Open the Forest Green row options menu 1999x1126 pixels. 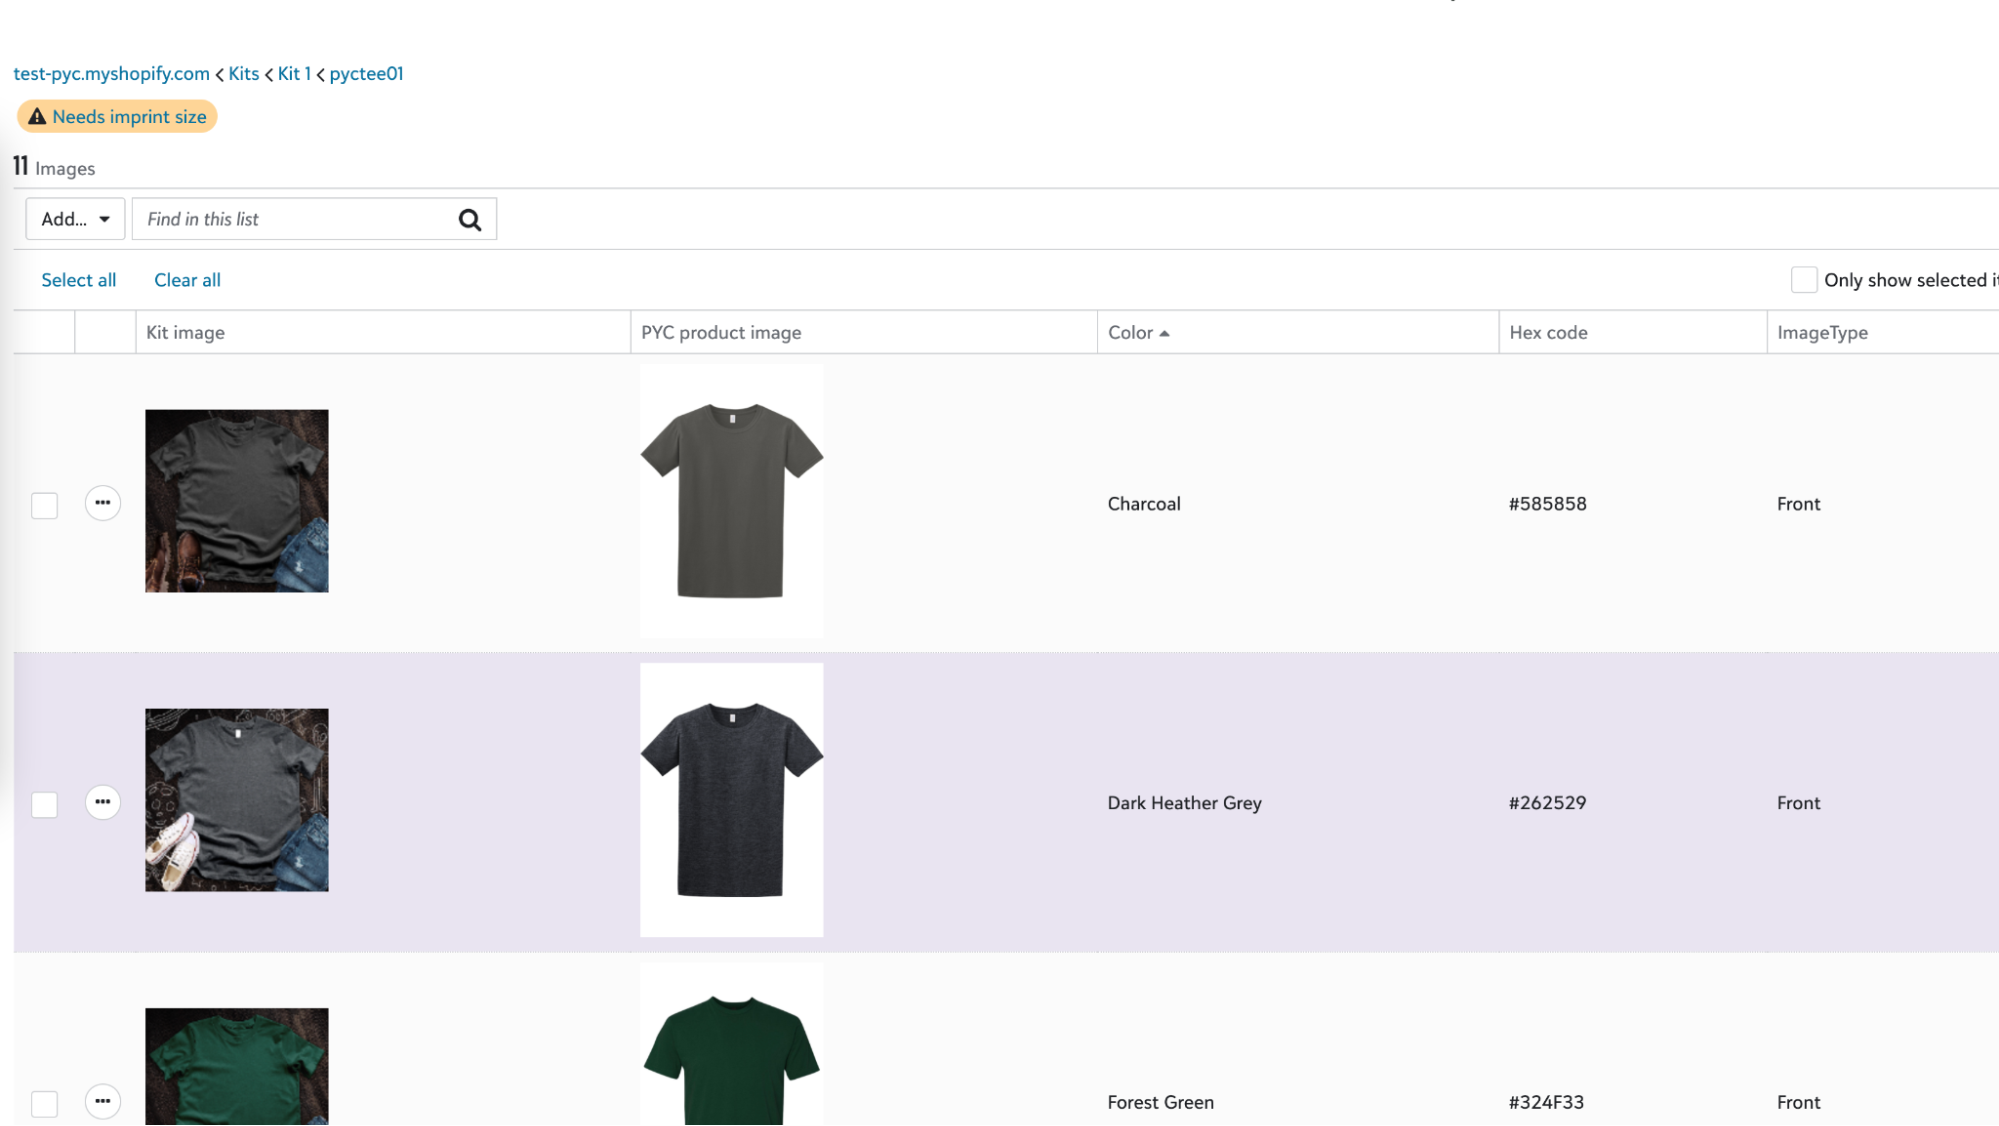coord(103,1101)
